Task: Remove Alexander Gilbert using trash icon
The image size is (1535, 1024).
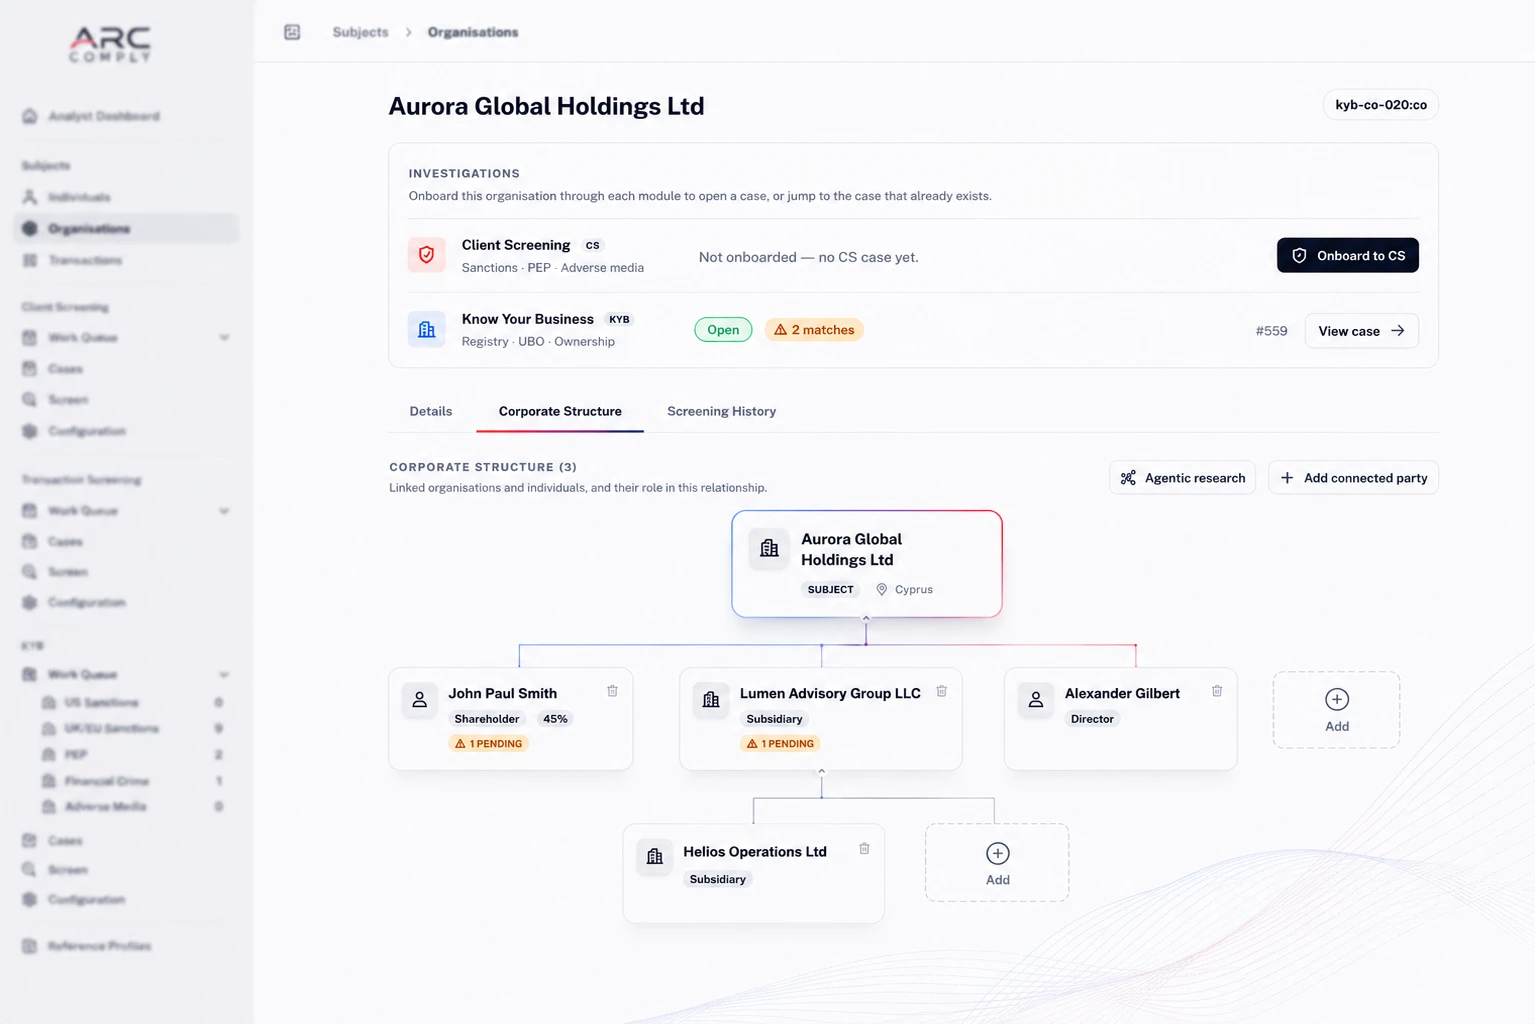Action: (x=1217, y=691)
